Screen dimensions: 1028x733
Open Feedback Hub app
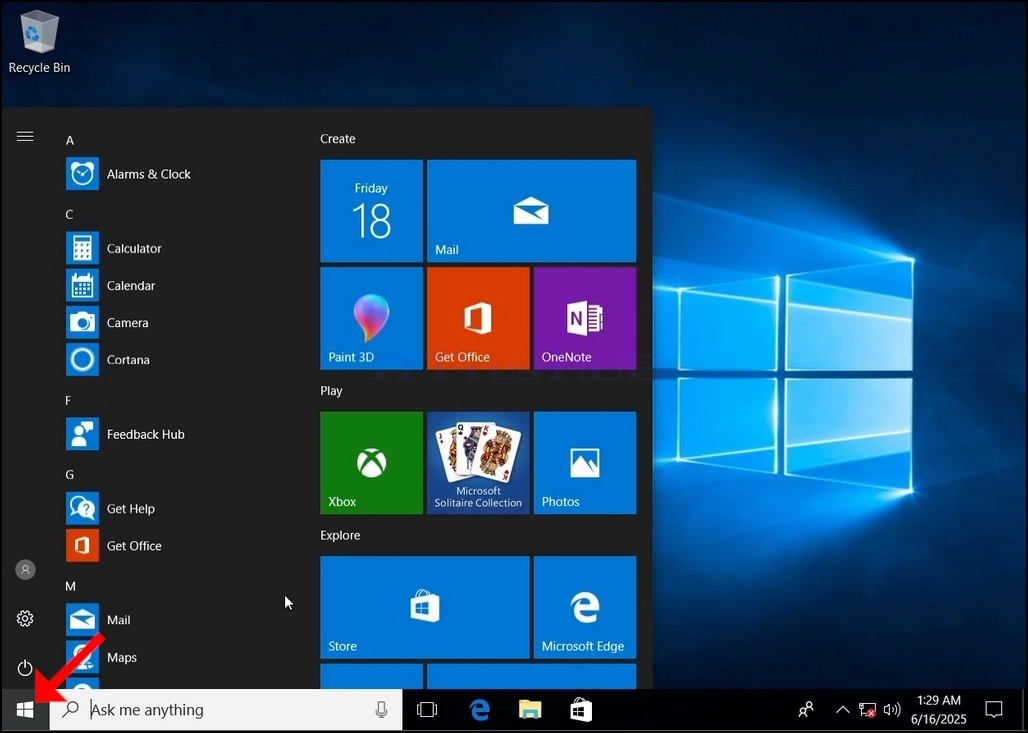click(126, 434)
